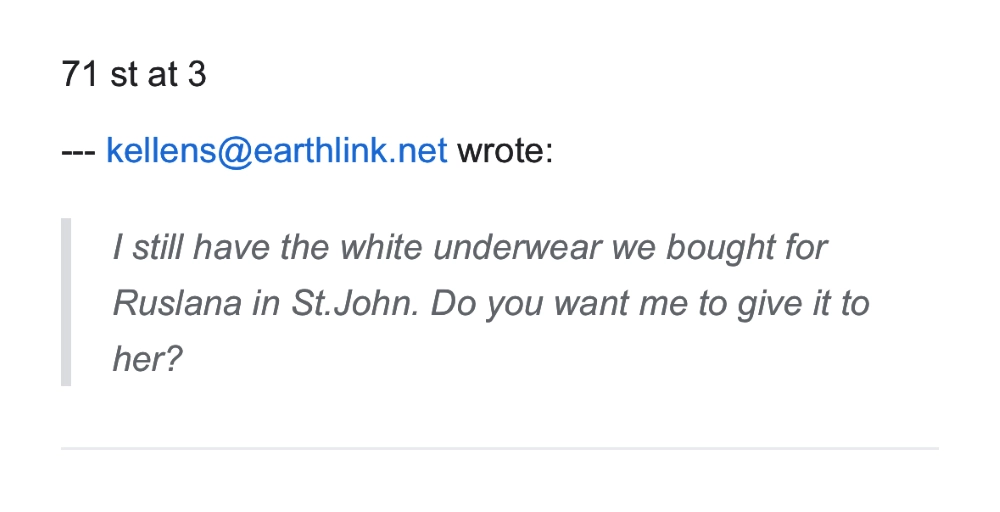Image resolution: width=1000 pixels, height=512 pixels.
Task: Click the gray quote bar beside the quoted text
Action: [66, 301]
